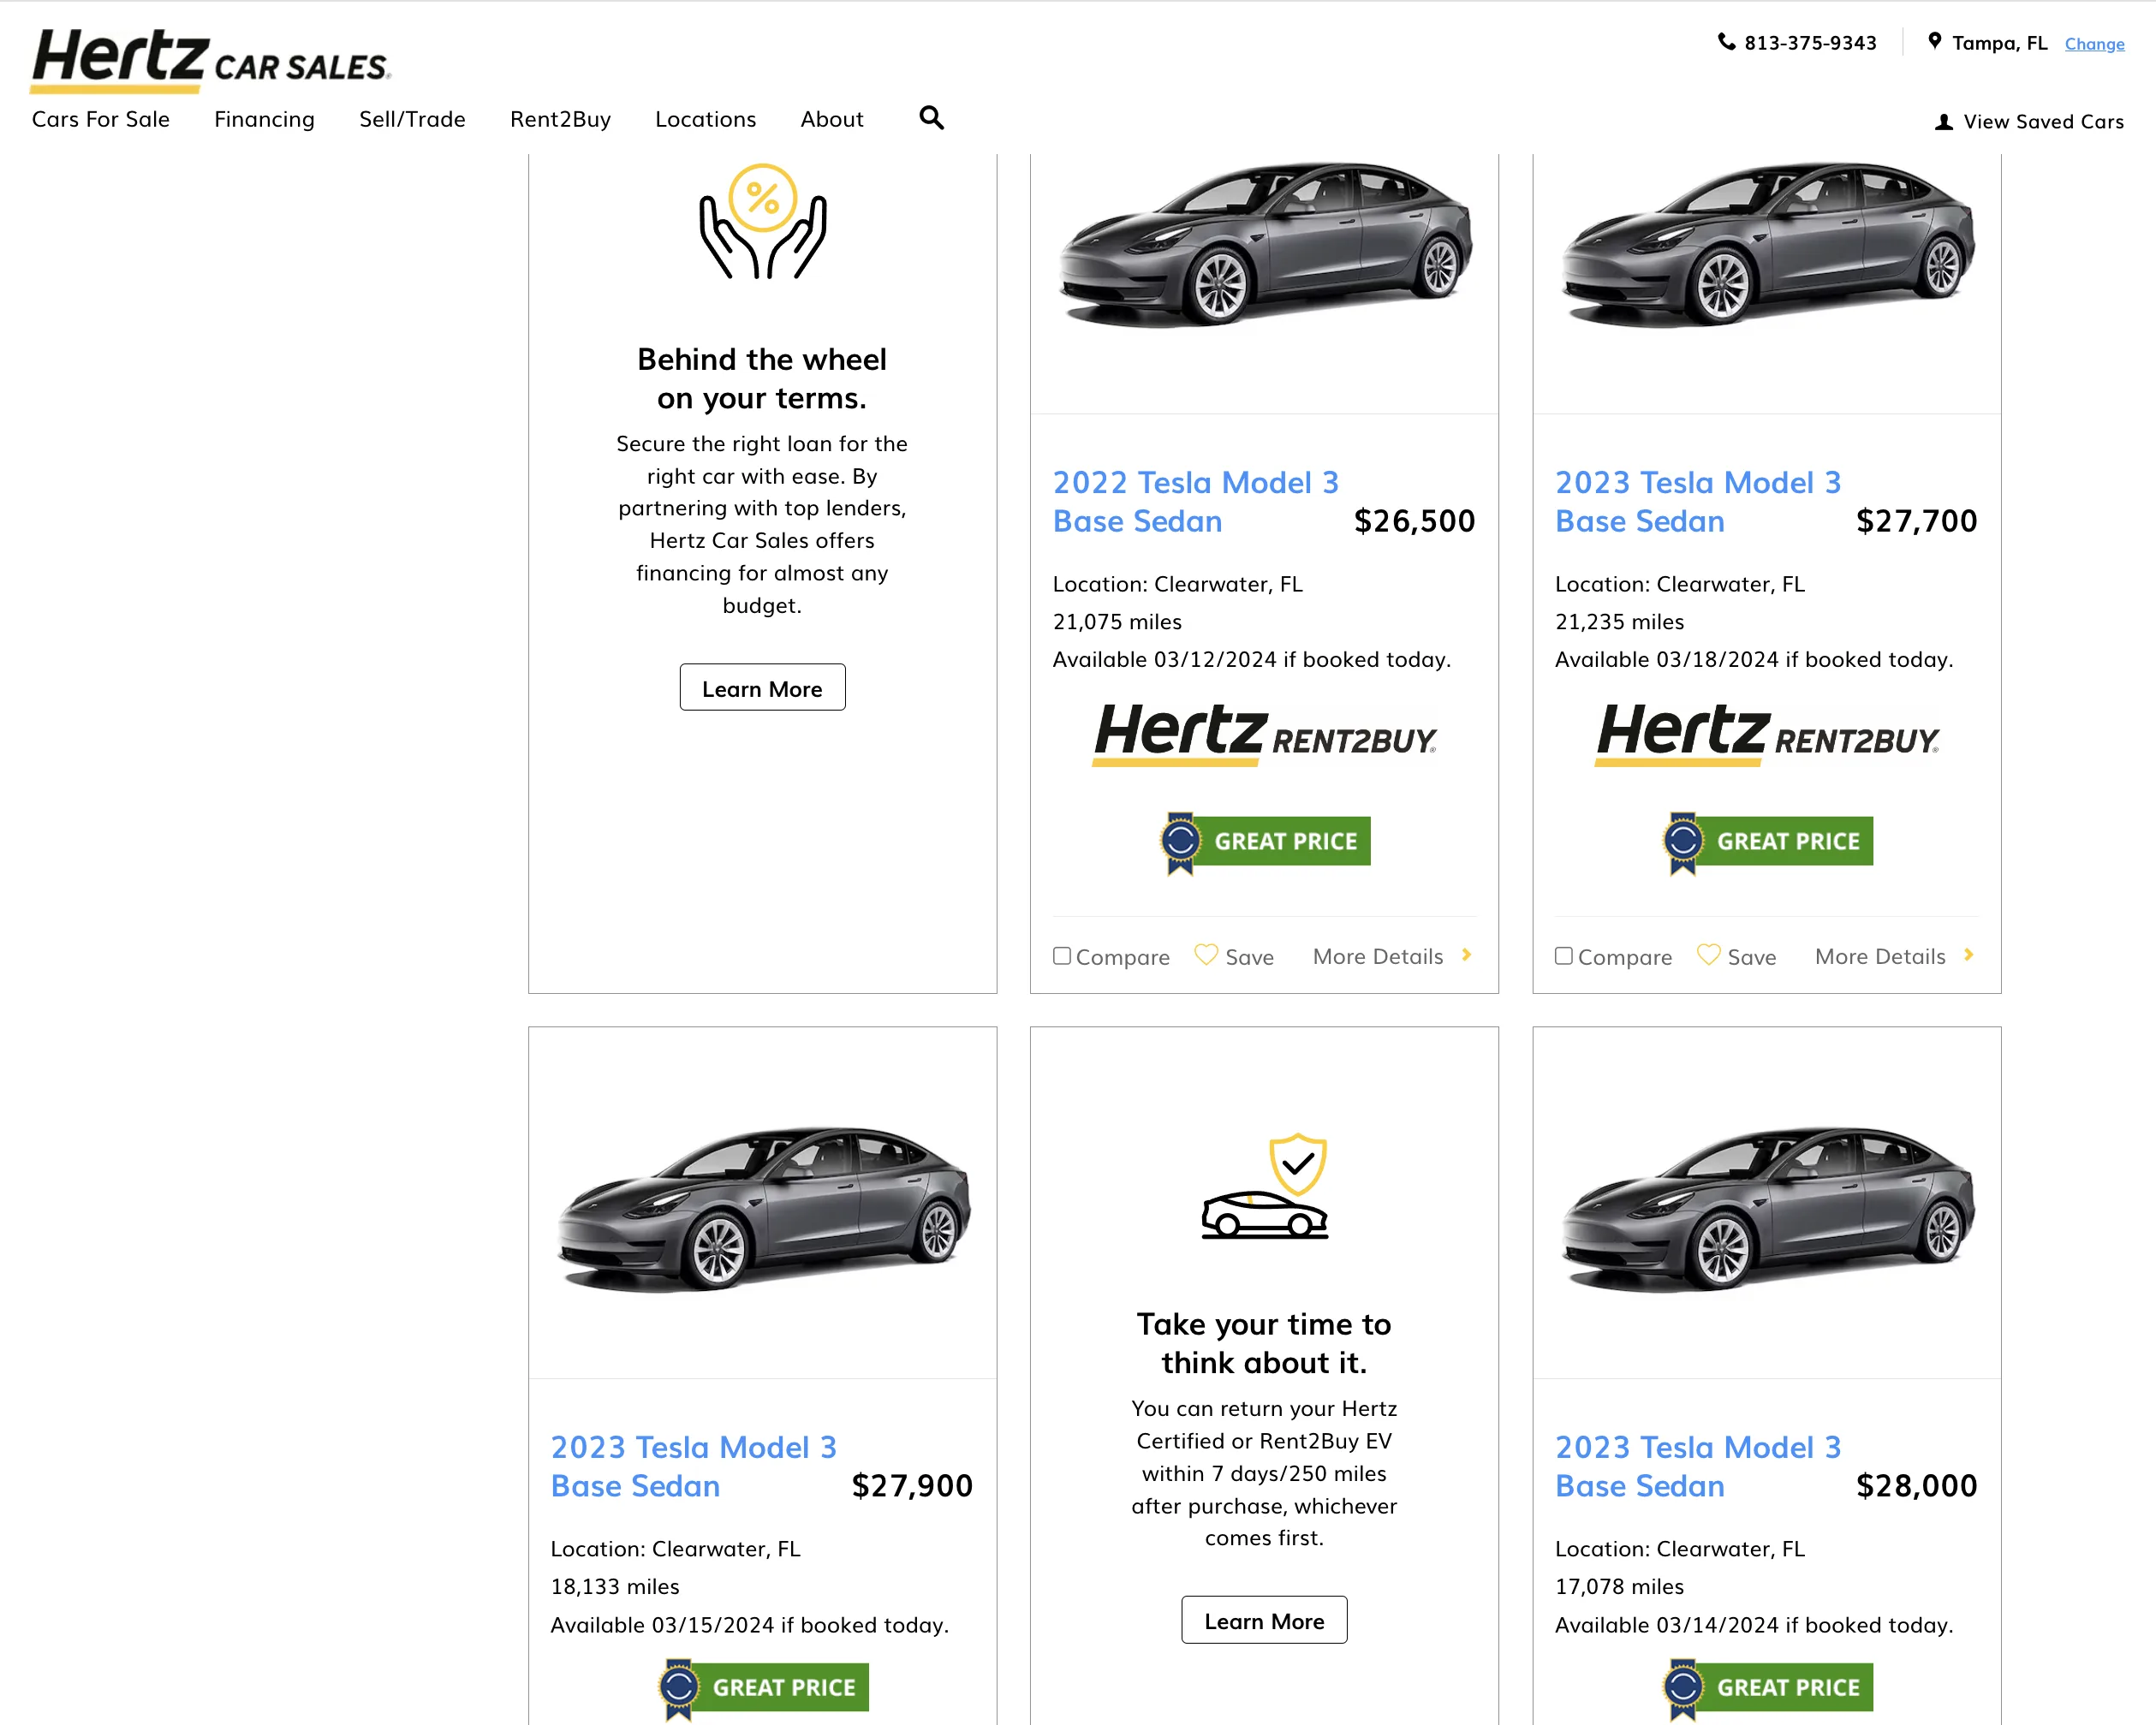Image resolution: width=2156 pixels, height=1725 pixels.
Task: Click the Great Price badge on the $26,500 Tesla
Action: coord(1265,842)
